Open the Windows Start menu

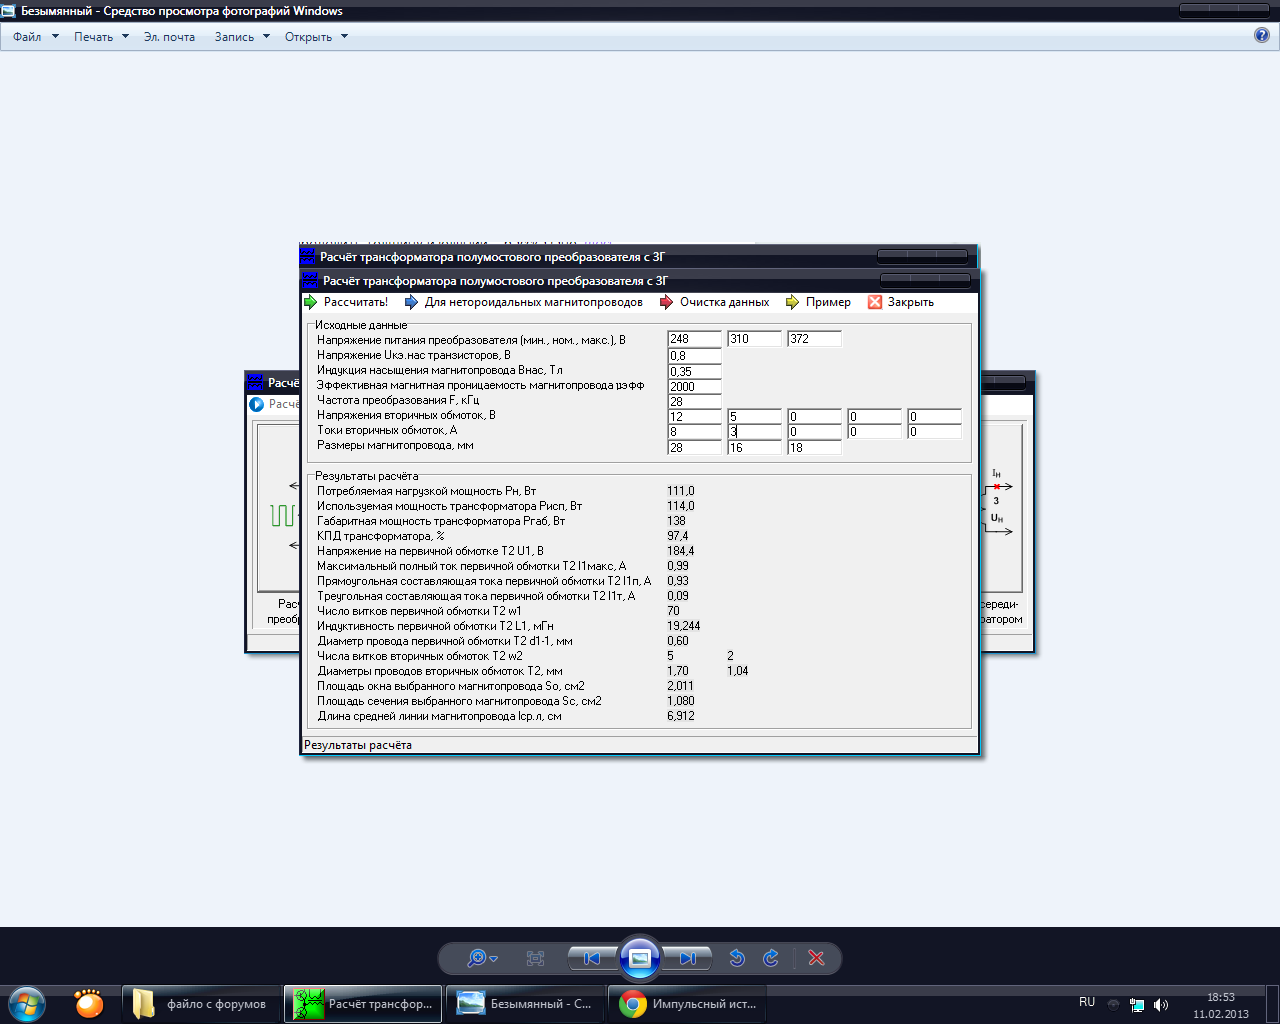[x=27, y=1003]
